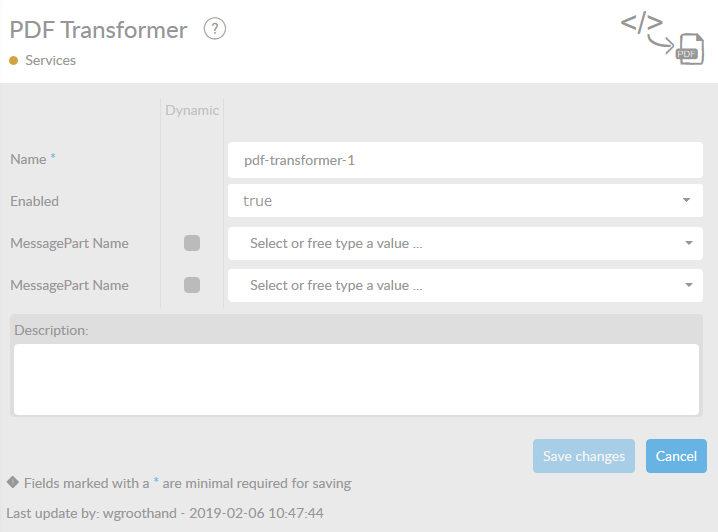Click the Services category label

click(50, 61)
